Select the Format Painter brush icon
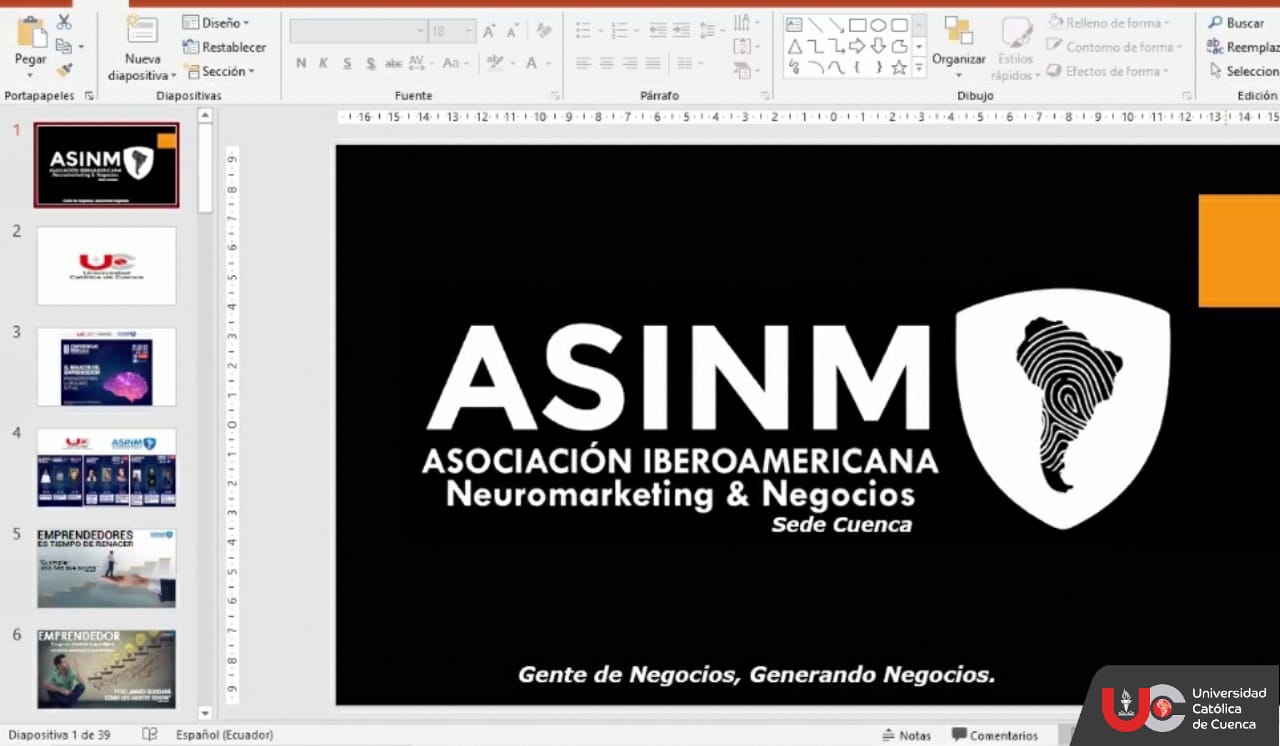The image size is (1280, 746). pyautogui.click(x=64, y=70)
